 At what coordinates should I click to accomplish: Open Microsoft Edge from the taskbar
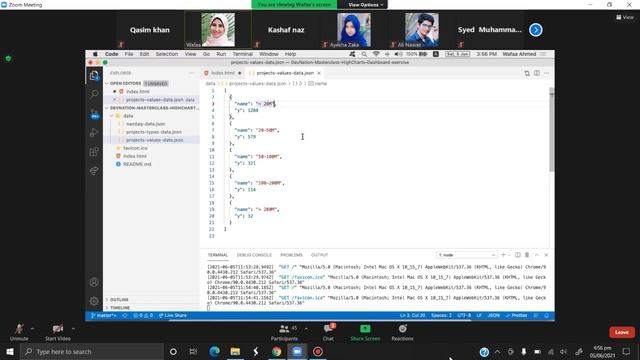pos(214,351)
